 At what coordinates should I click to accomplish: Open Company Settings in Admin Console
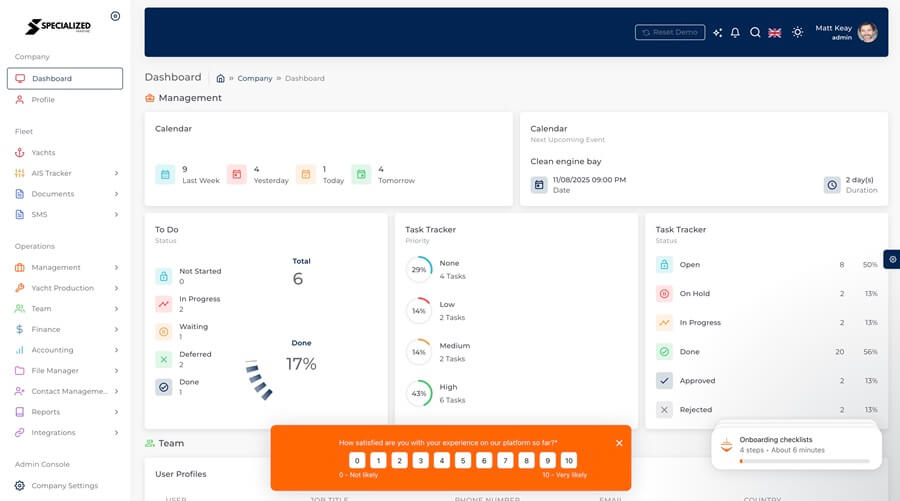64,486
